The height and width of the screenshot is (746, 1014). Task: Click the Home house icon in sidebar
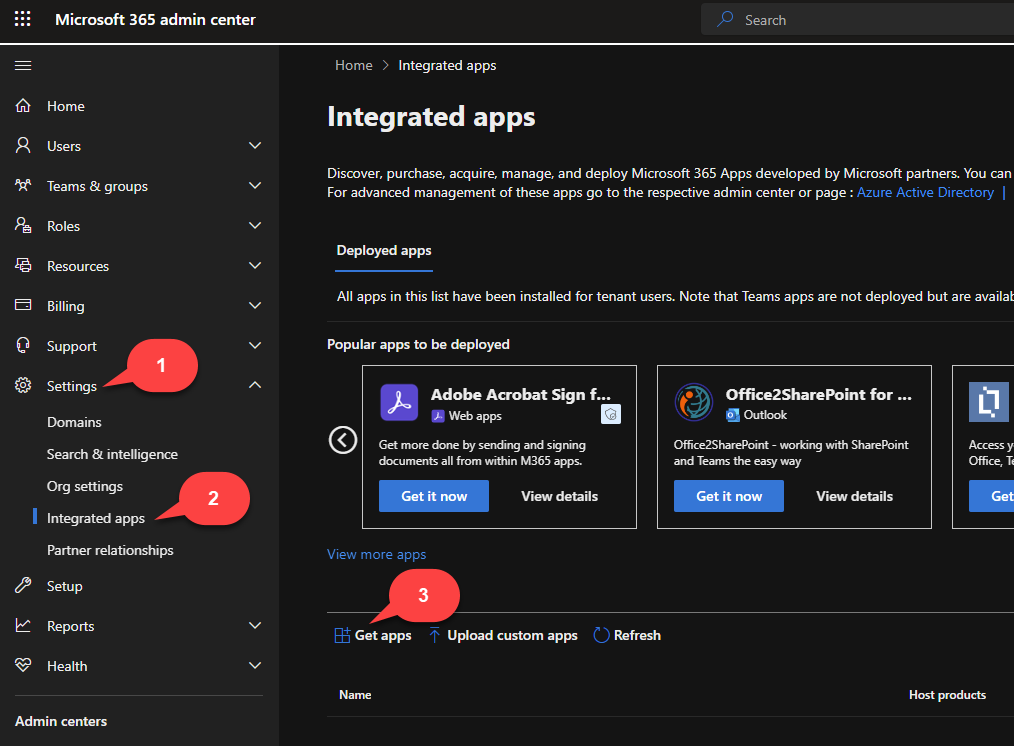click(23, 106)
